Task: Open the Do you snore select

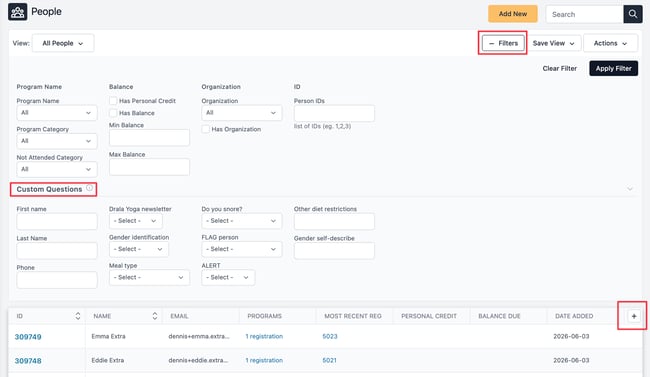Action: [x=242, y=221]
